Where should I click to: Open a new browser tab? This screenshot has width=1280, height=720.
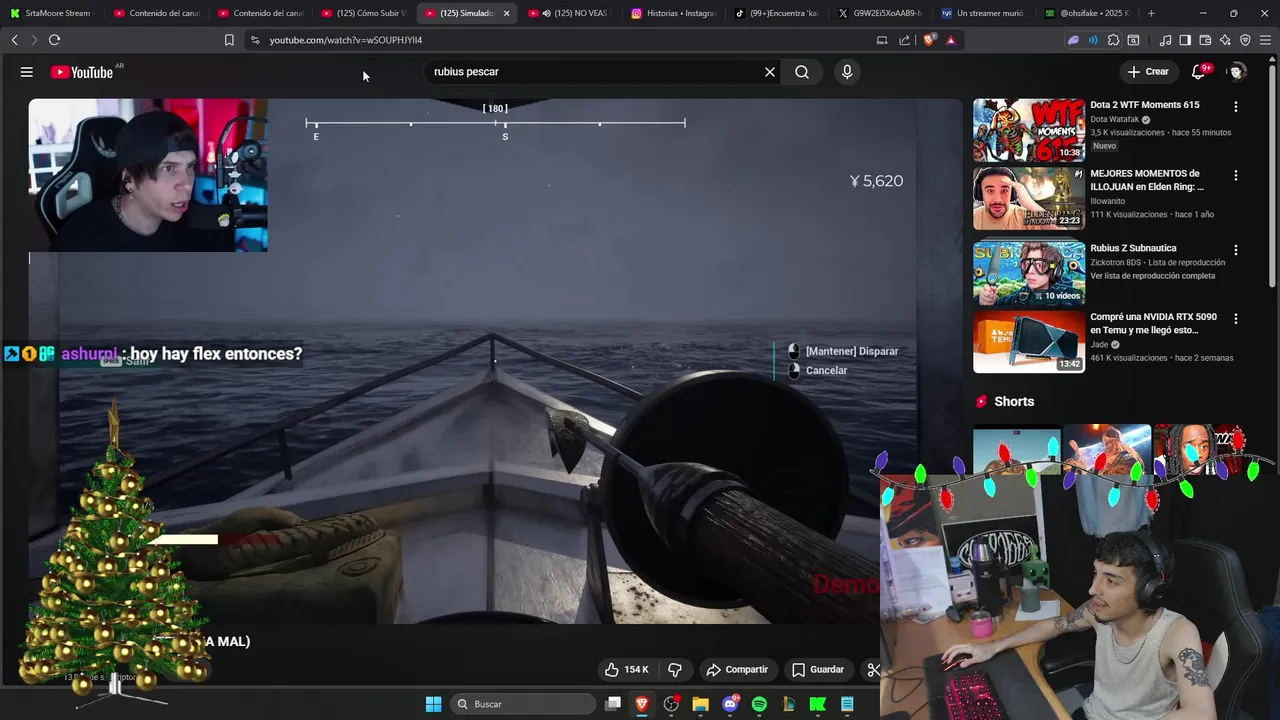(x=1151, y=13)
